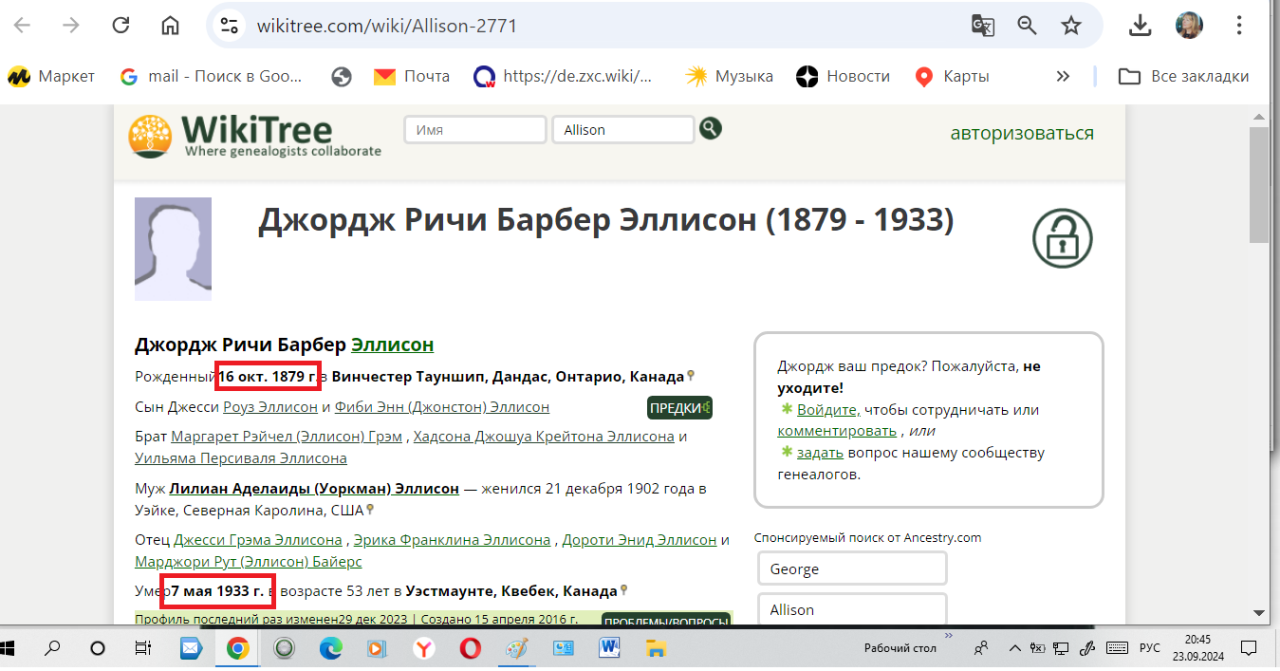Viewport: 1280px width, 671px height.
Task: Bookmark this page with the star icon
Action: tap(1071, 26)
